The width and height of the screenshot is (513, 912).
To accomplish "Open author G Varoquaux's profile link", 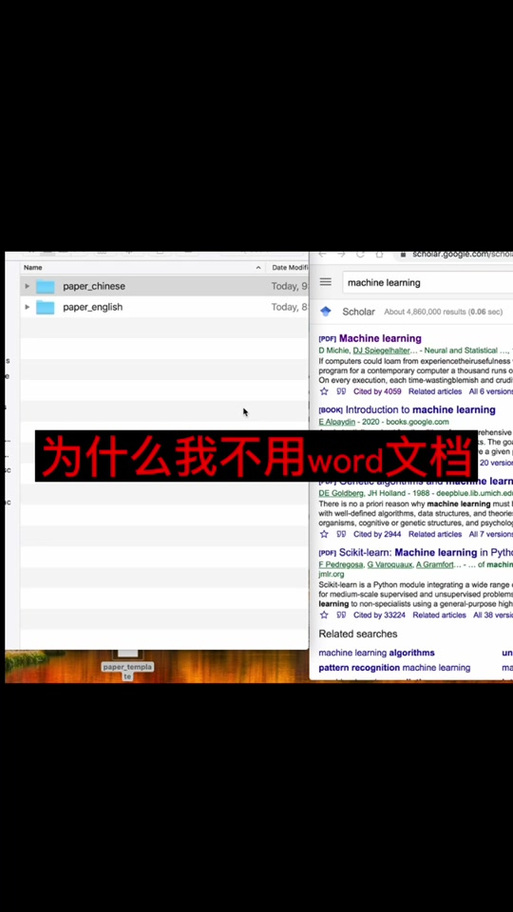I will coord(389,565).
